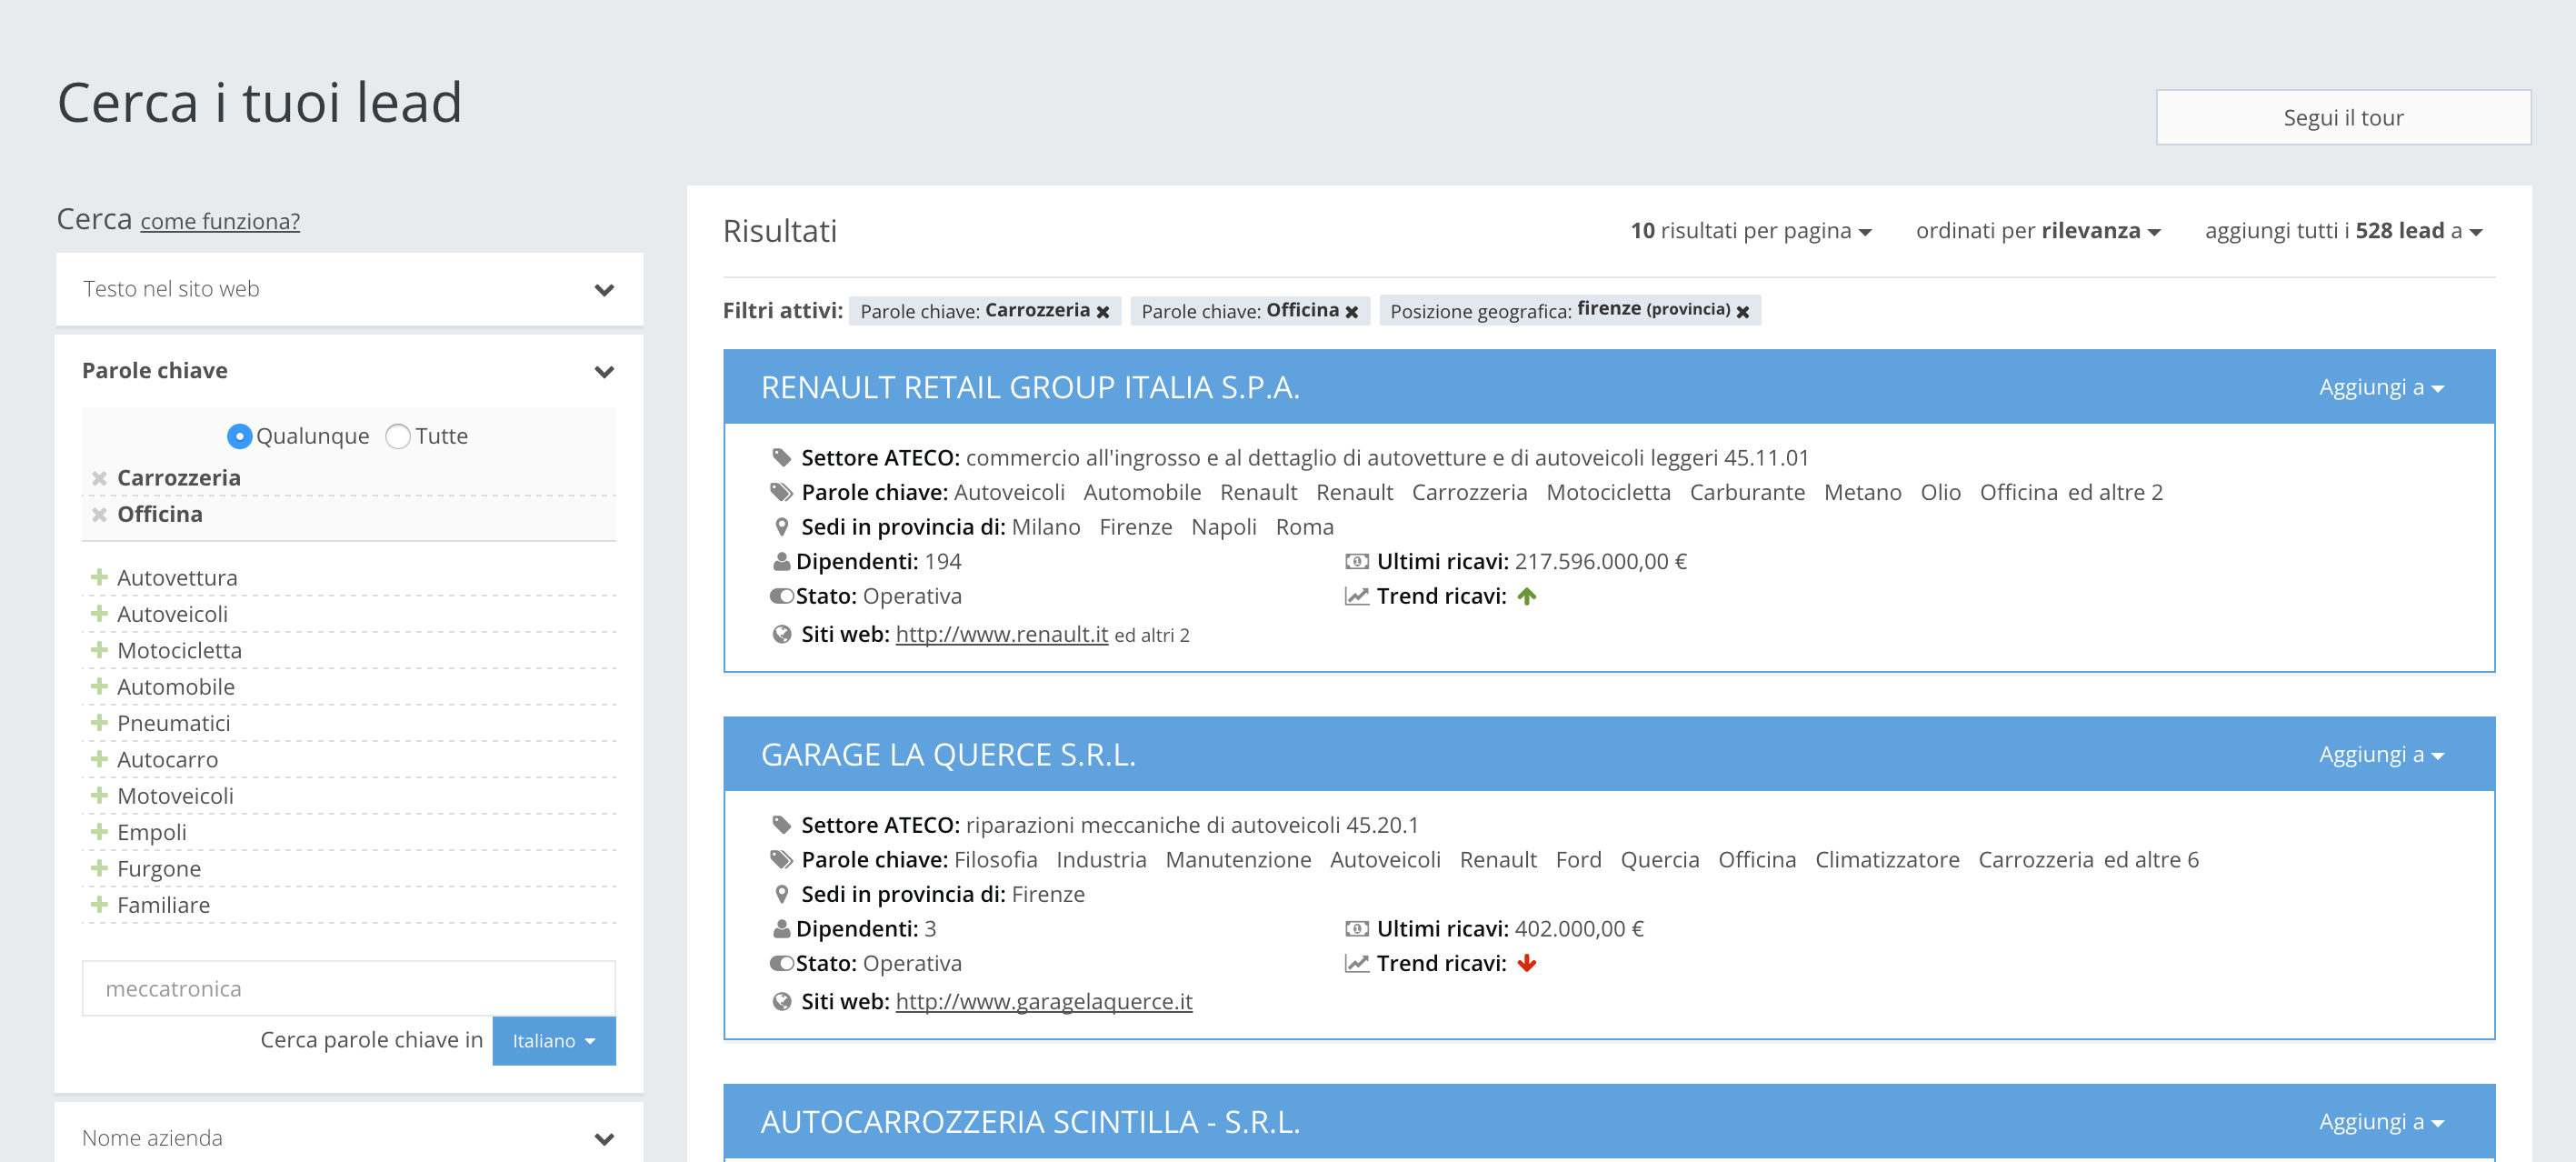This screenshot has height=1162, width=2576.
Task: Open the come funziona? help link
Action: pyautogui.click(x=220, y=221)
